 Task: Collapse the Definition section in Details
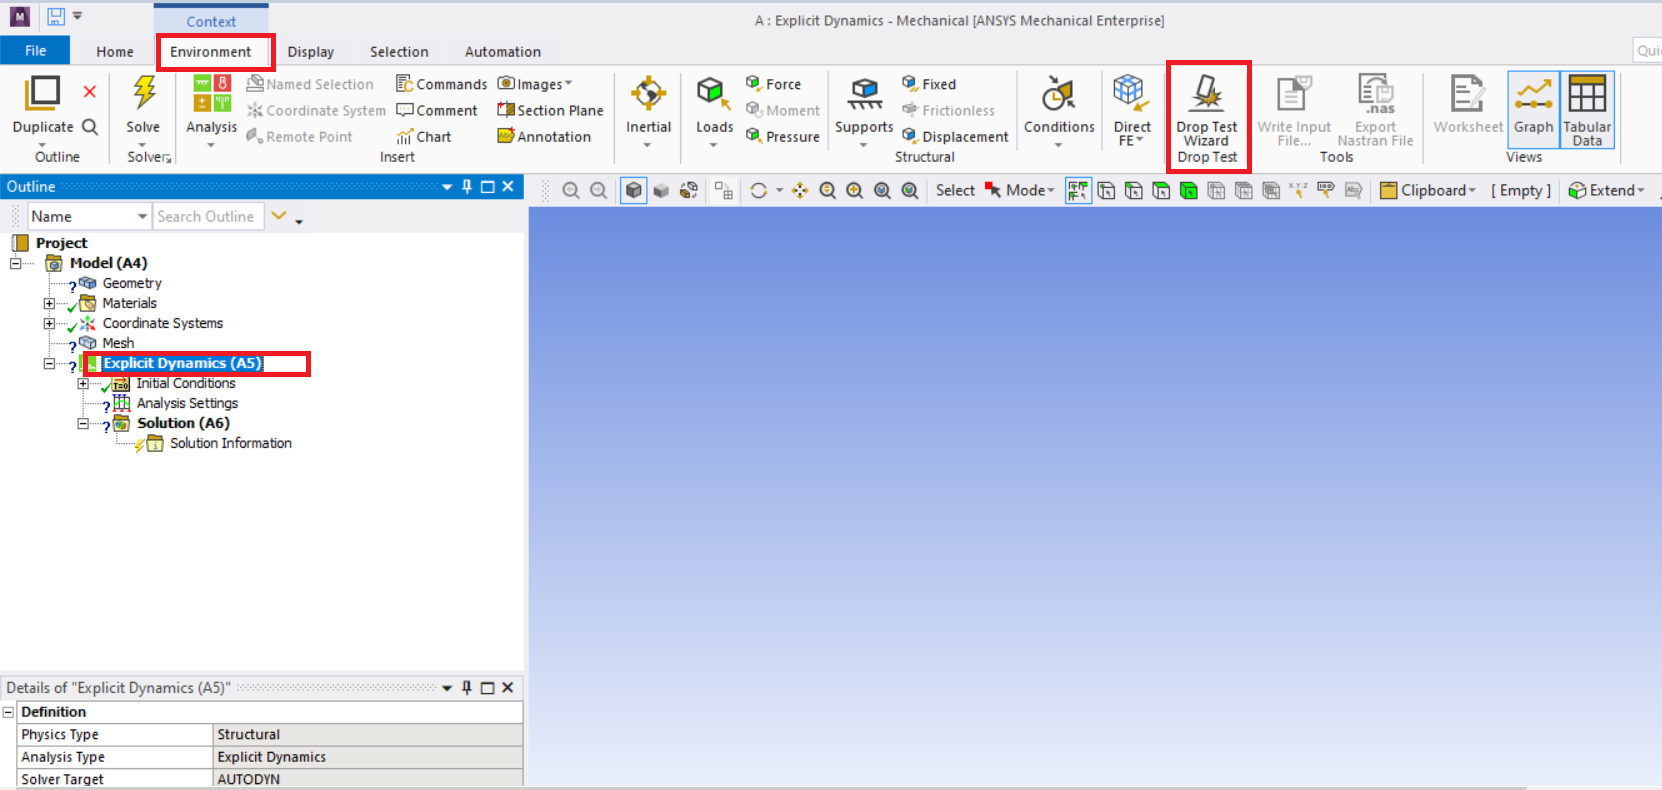pyautogui.click(x=8, y=712)
